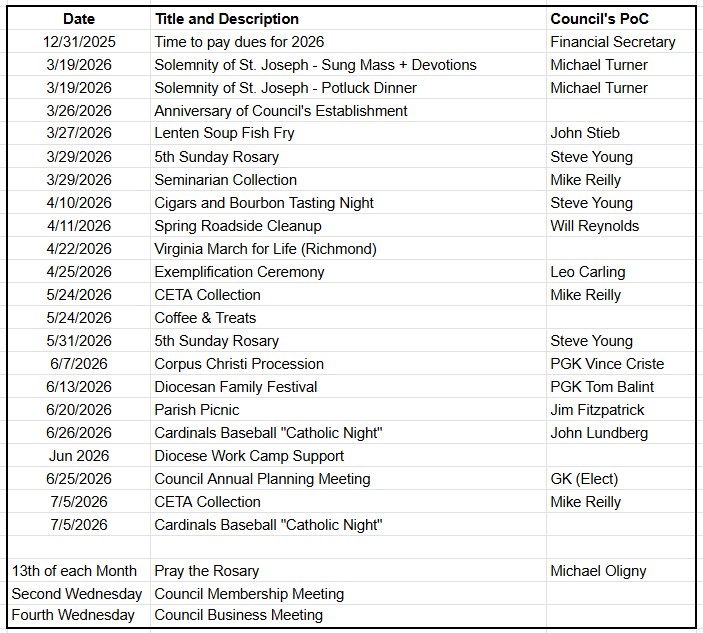Click the Will Reynolds cell
This screenshot has height=633, width=703.
click(x=594, y=226)
